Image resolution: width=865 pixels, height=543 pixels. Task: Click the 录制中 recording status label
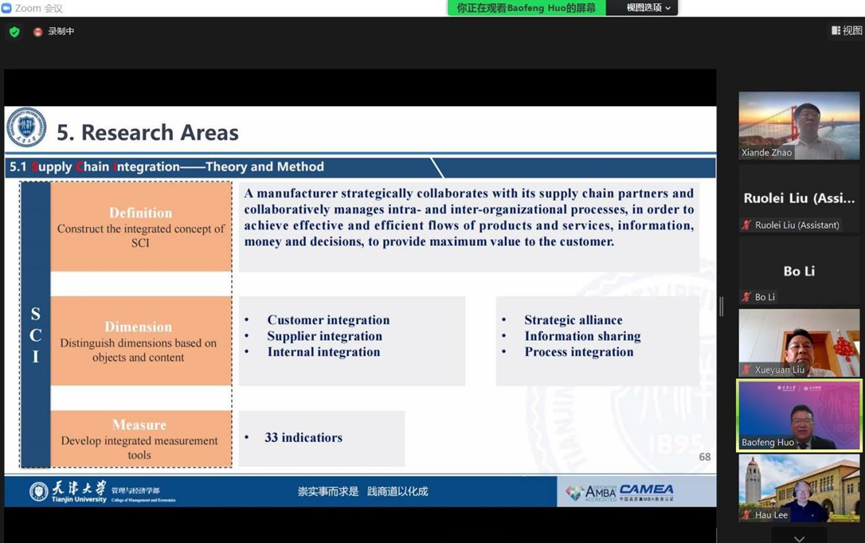(61, 31)
